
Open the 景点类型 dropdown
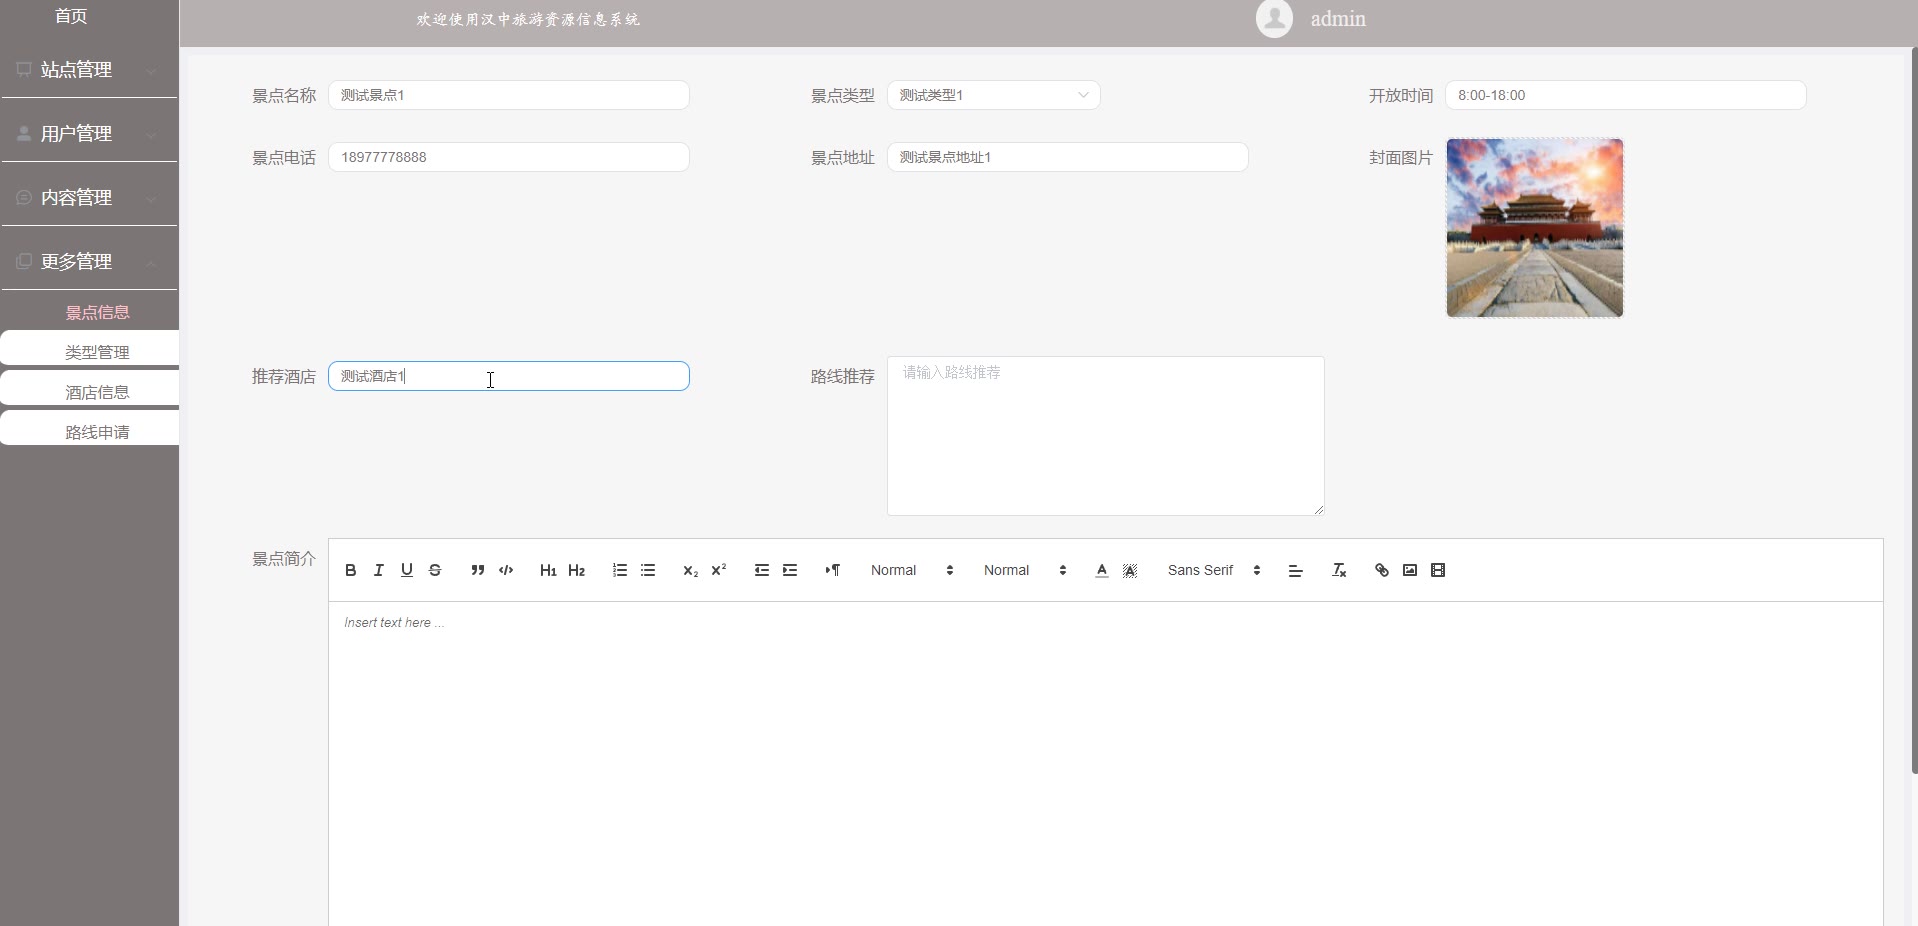point(993,95)
